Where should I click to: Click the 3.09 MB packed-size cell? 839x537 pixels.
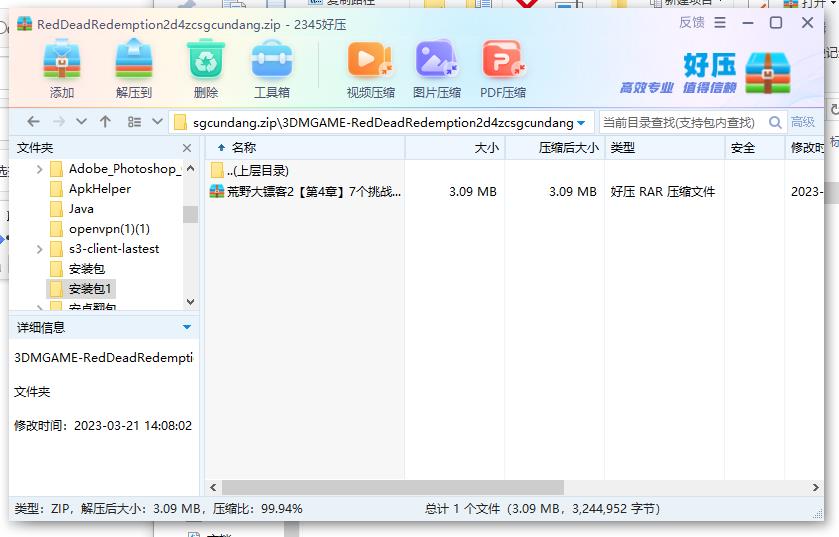(573, 191)
